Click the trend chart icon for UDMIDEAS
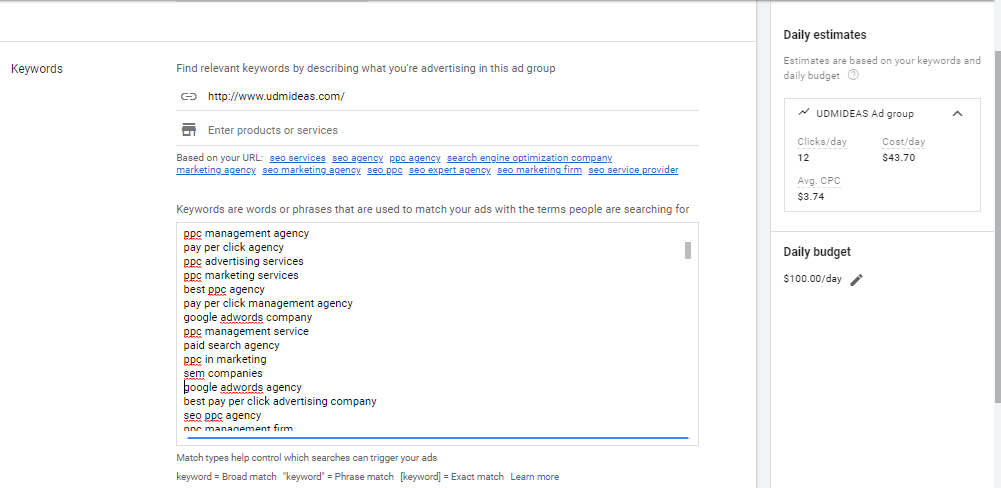The height and width of the screenshot is (488, 1001). (803, 113)
